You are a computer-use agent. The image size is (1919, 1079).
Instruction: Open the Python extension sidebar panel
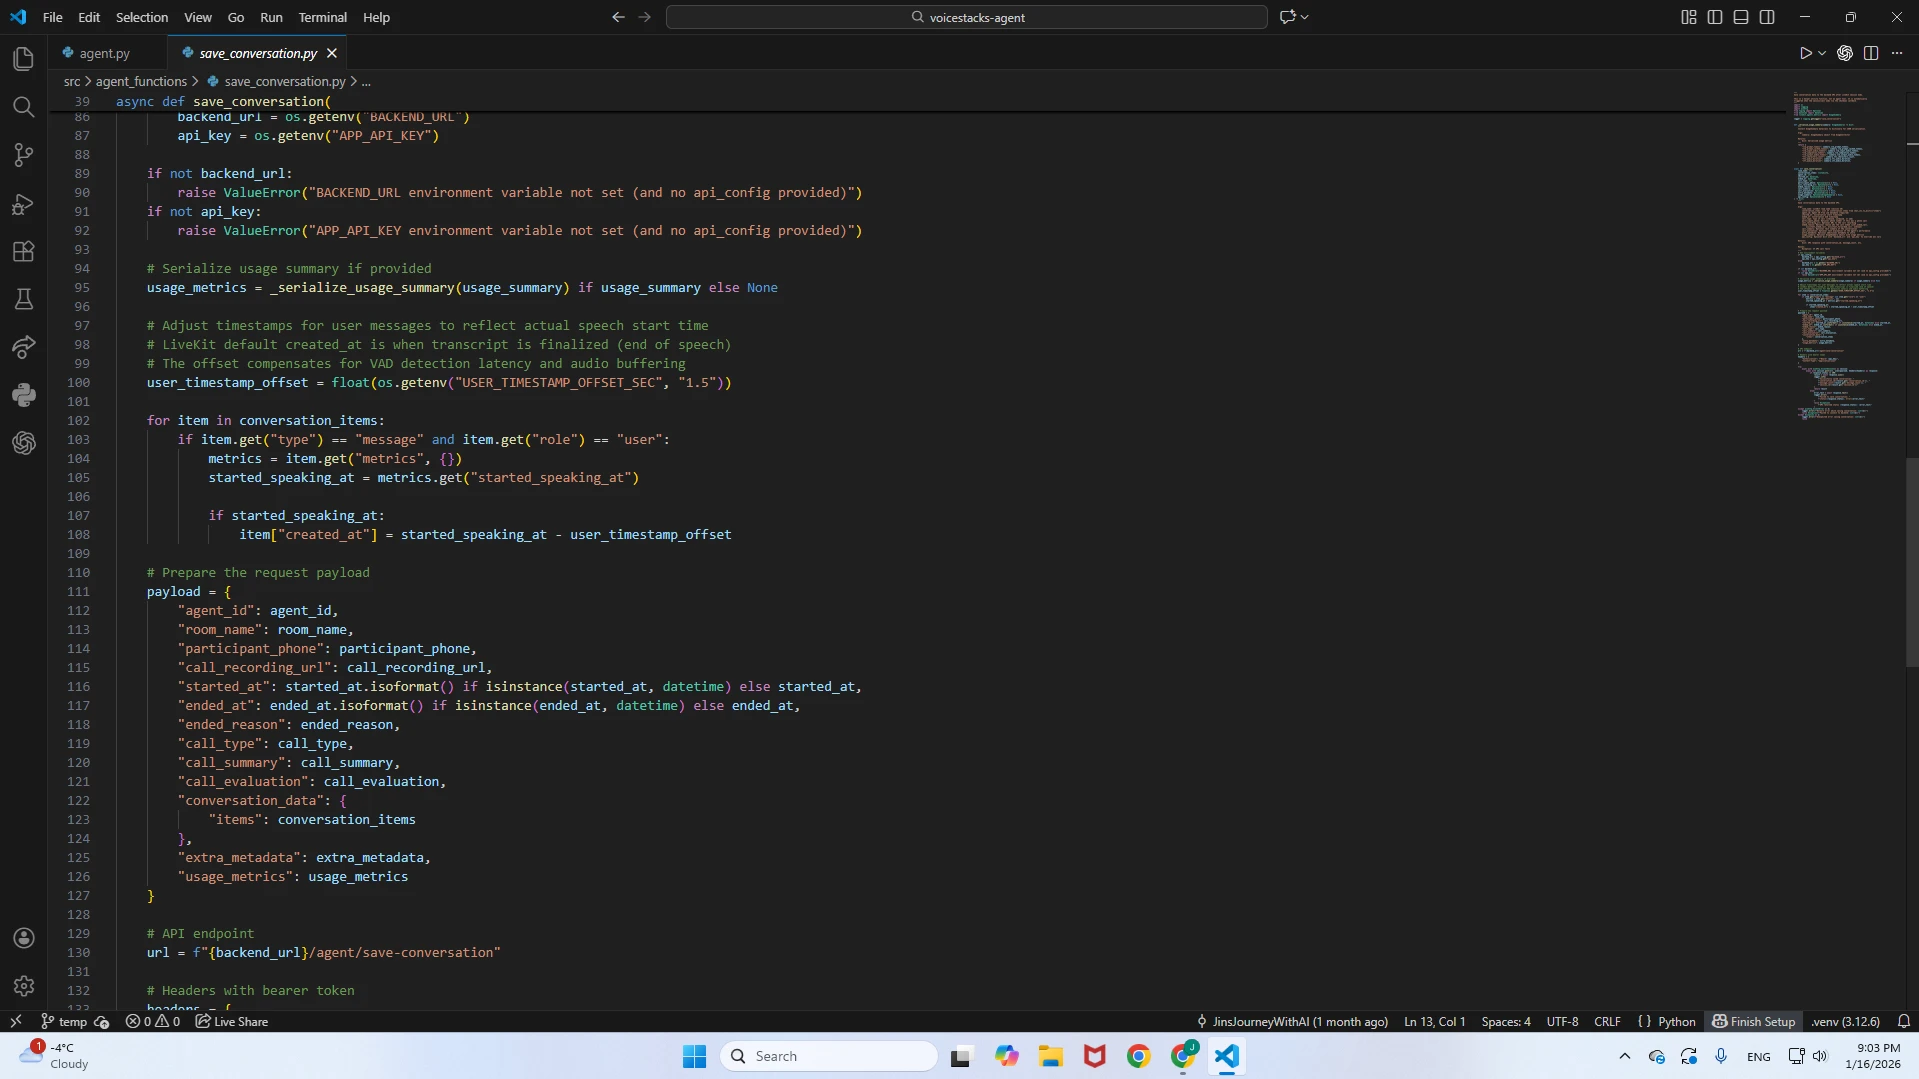pyautogui.click(x=24, y=395)
